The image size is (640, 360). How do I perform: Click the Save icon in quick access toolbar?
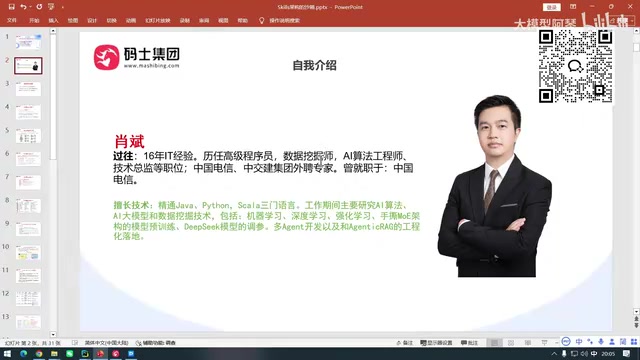point(11,7)
